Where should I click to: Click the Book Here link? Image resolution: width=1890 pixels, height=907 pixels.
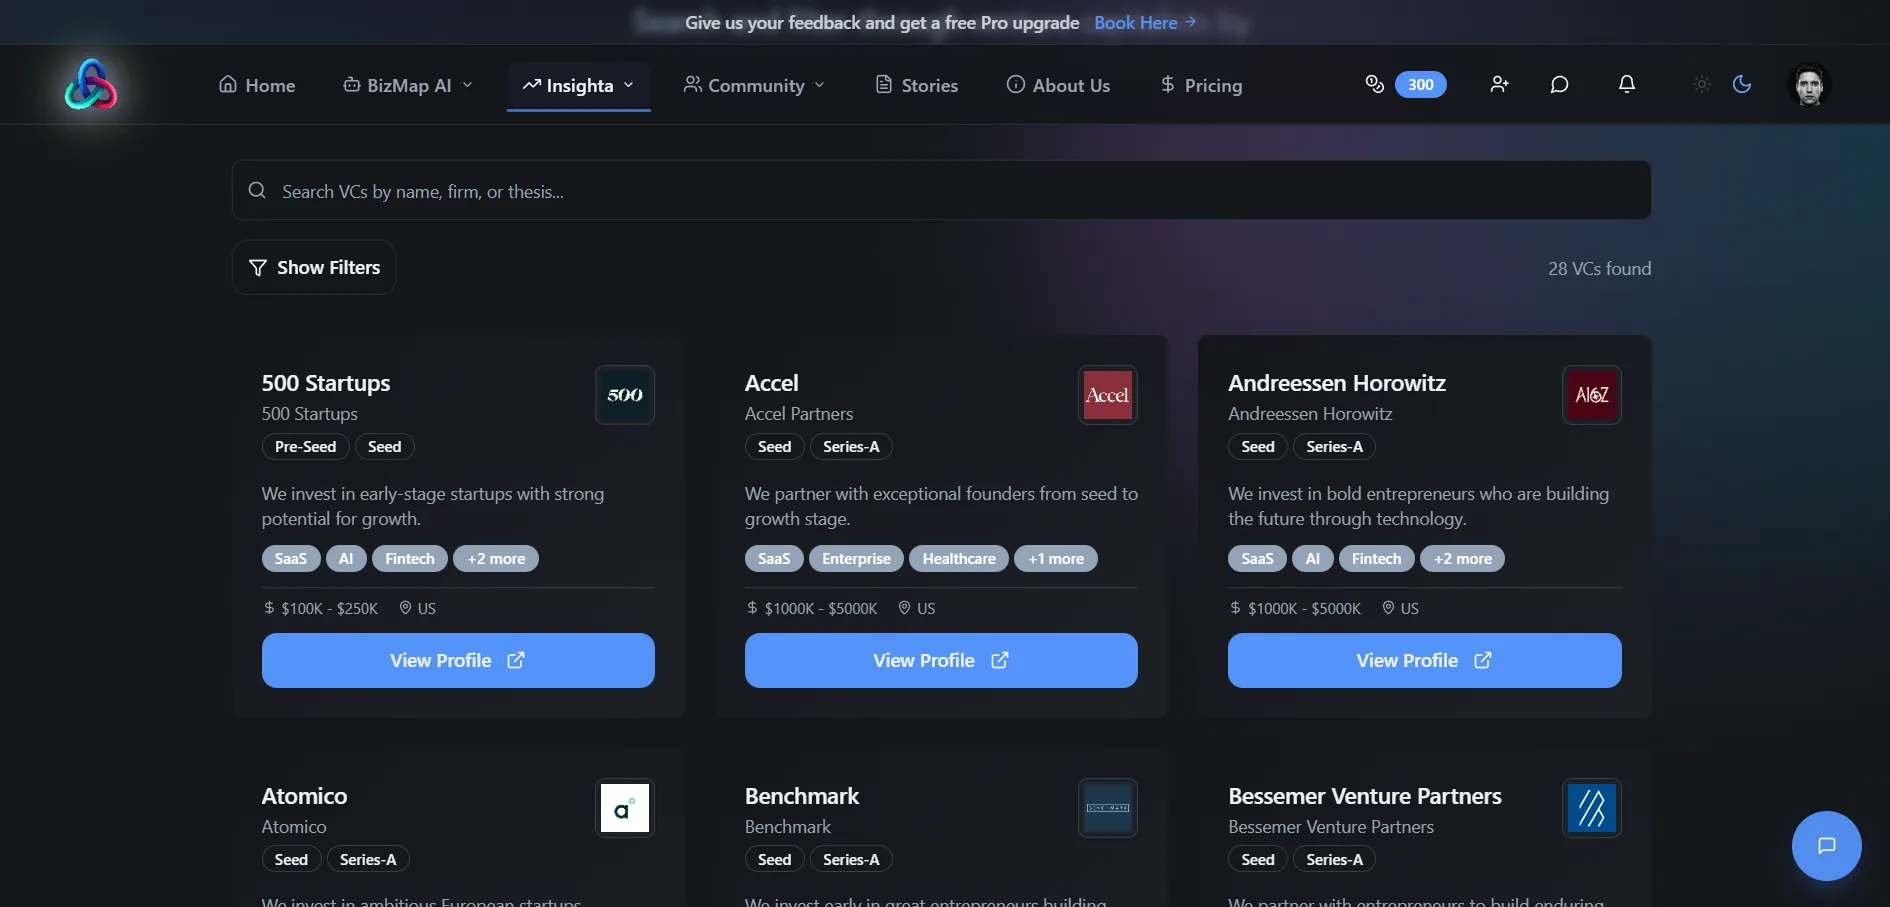(x=1145, y=23)
